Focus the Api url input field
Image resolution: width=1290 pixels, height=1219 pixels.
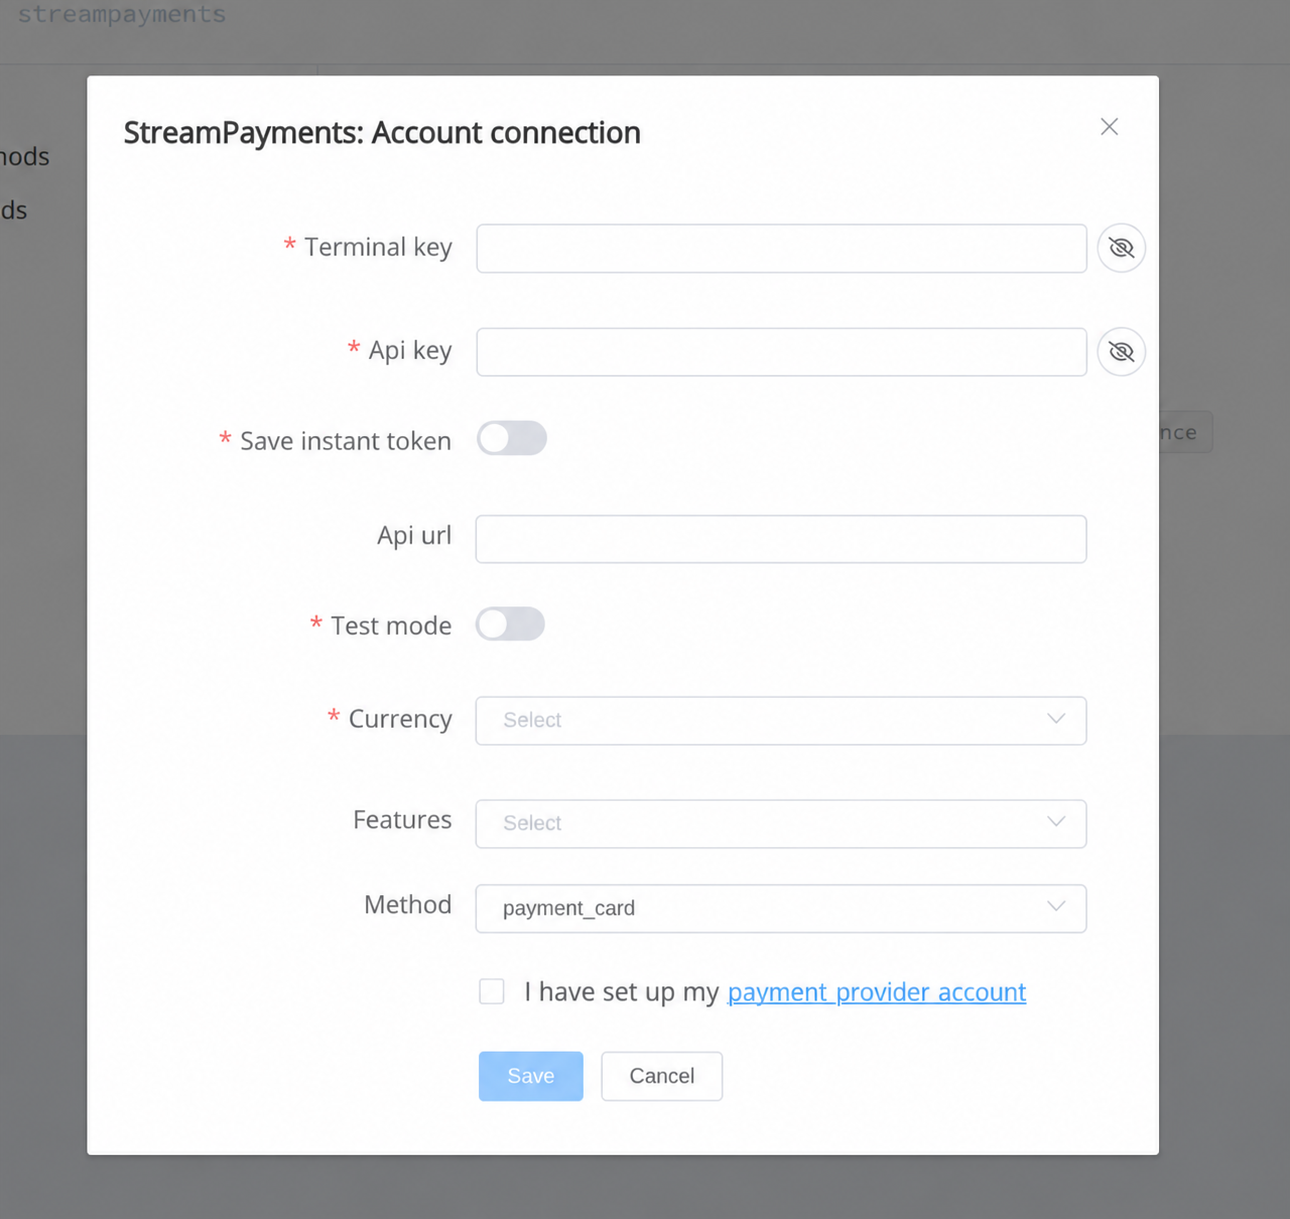coord(781,539)
